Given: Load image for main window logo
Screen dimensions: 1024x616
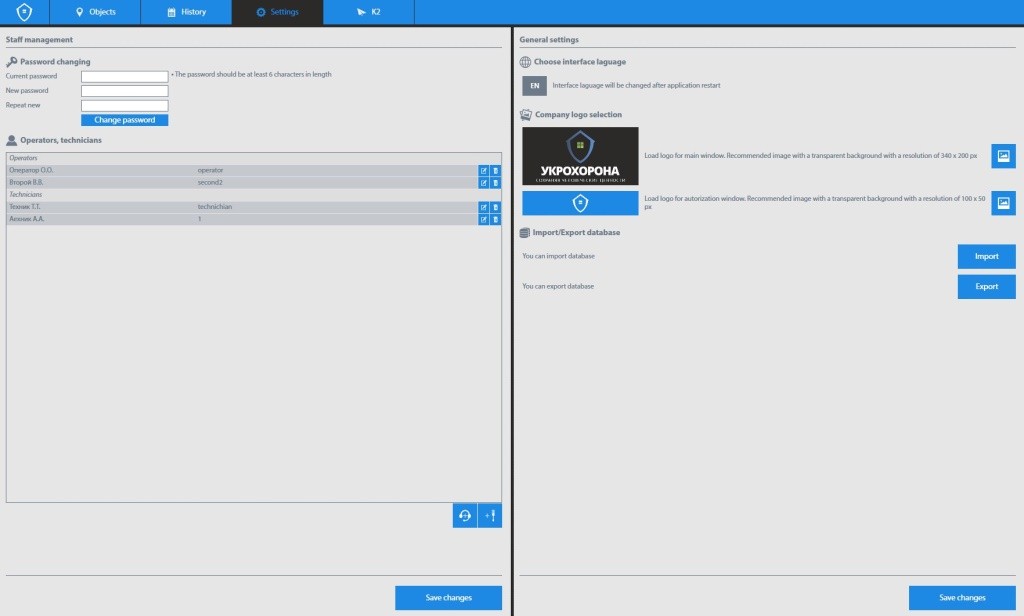Looking at the screenshot, I should tap(1003, 156).
